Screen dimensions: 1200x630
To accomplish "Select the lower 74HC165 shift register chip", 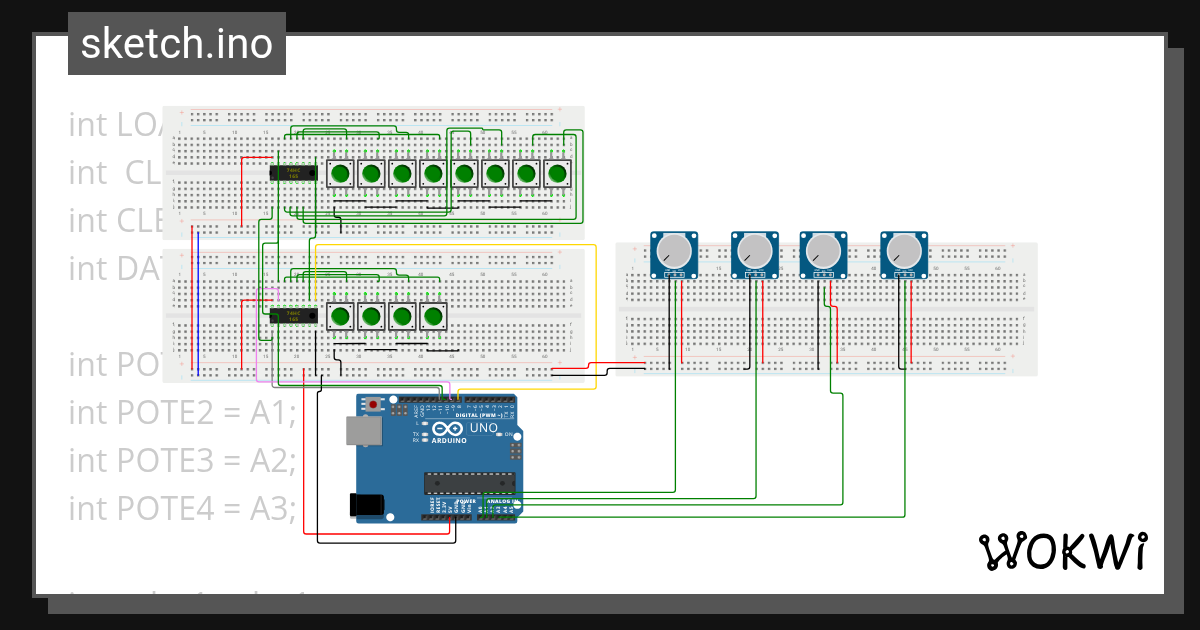I will pyautogui.click(x=291, y=316).
